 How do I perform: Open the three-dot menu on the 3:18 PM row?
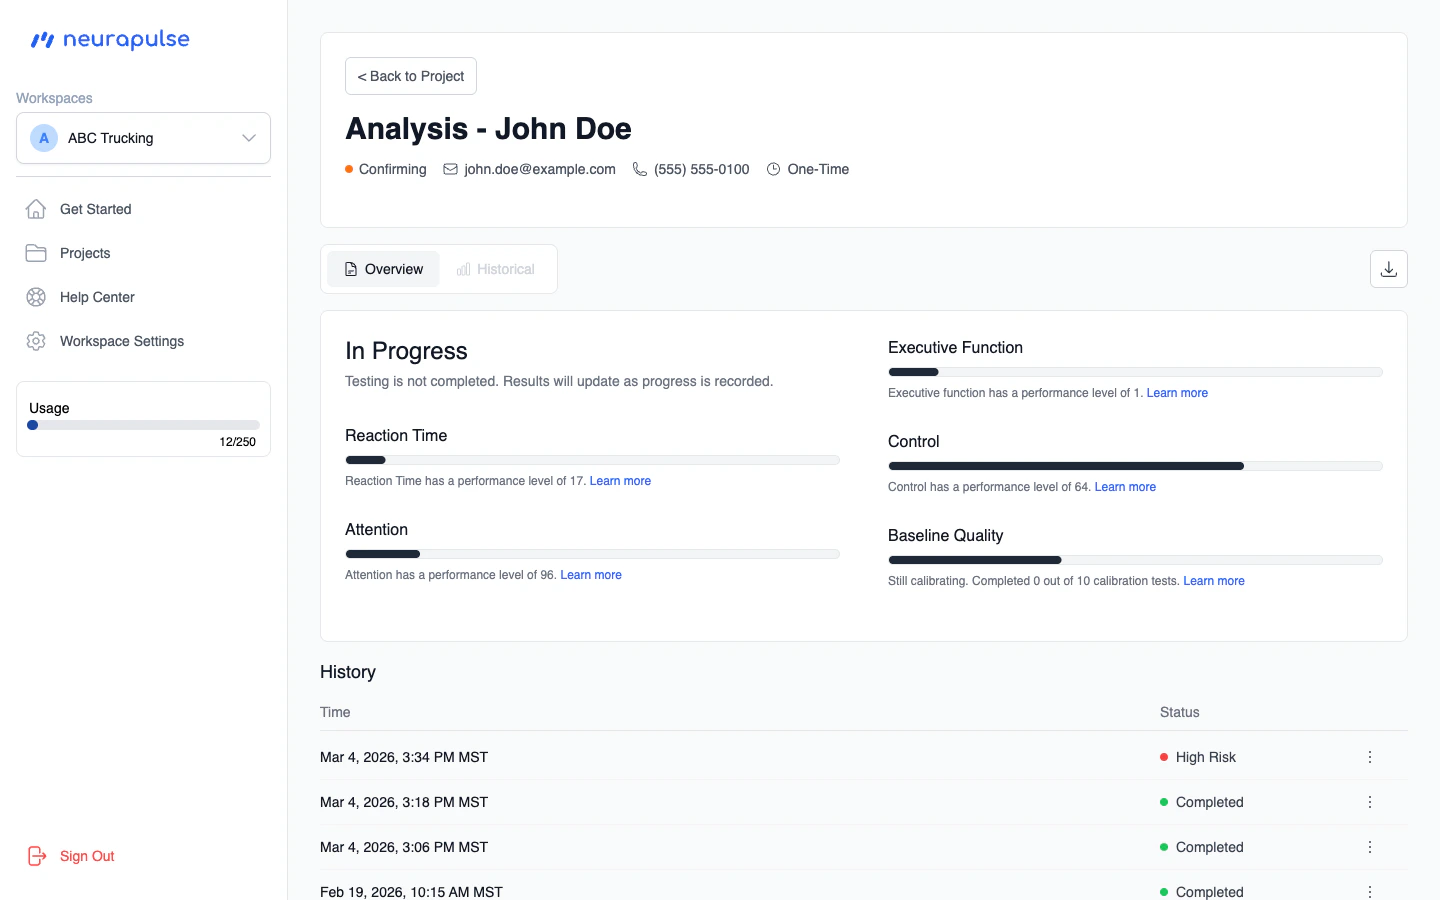click(x=1370, y=802)
